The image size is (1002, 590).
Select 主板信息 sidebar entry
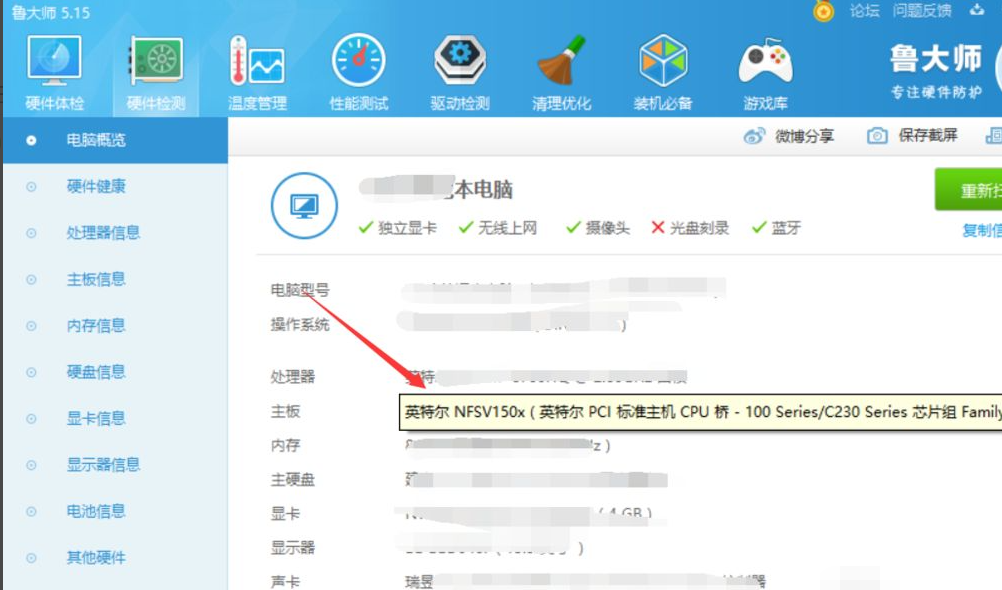tap(96, 279)
